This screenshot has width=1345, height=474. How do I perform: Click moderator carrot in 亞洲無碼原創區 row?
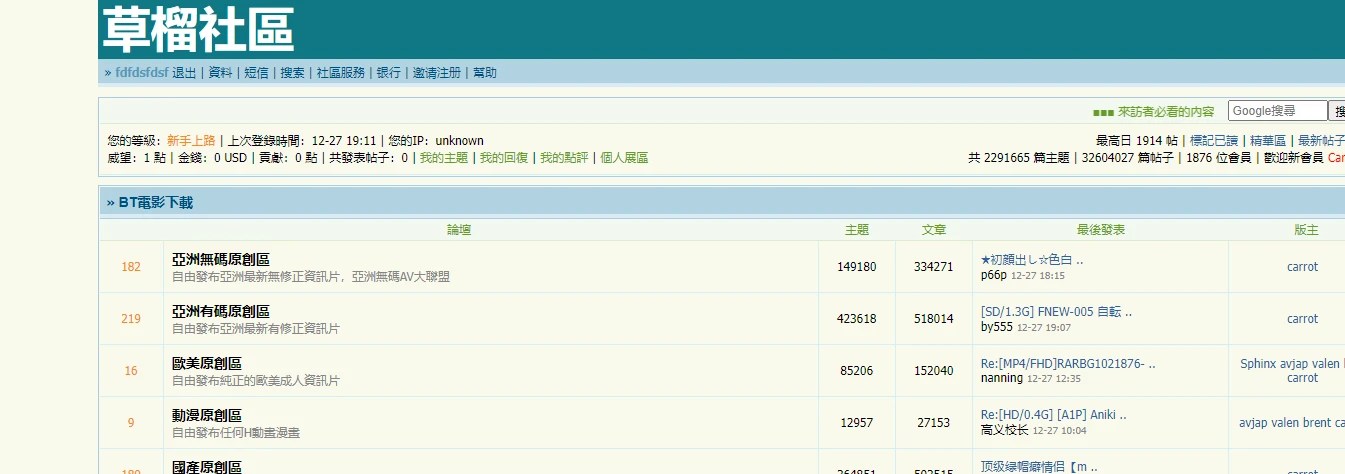pos(1302,267)
